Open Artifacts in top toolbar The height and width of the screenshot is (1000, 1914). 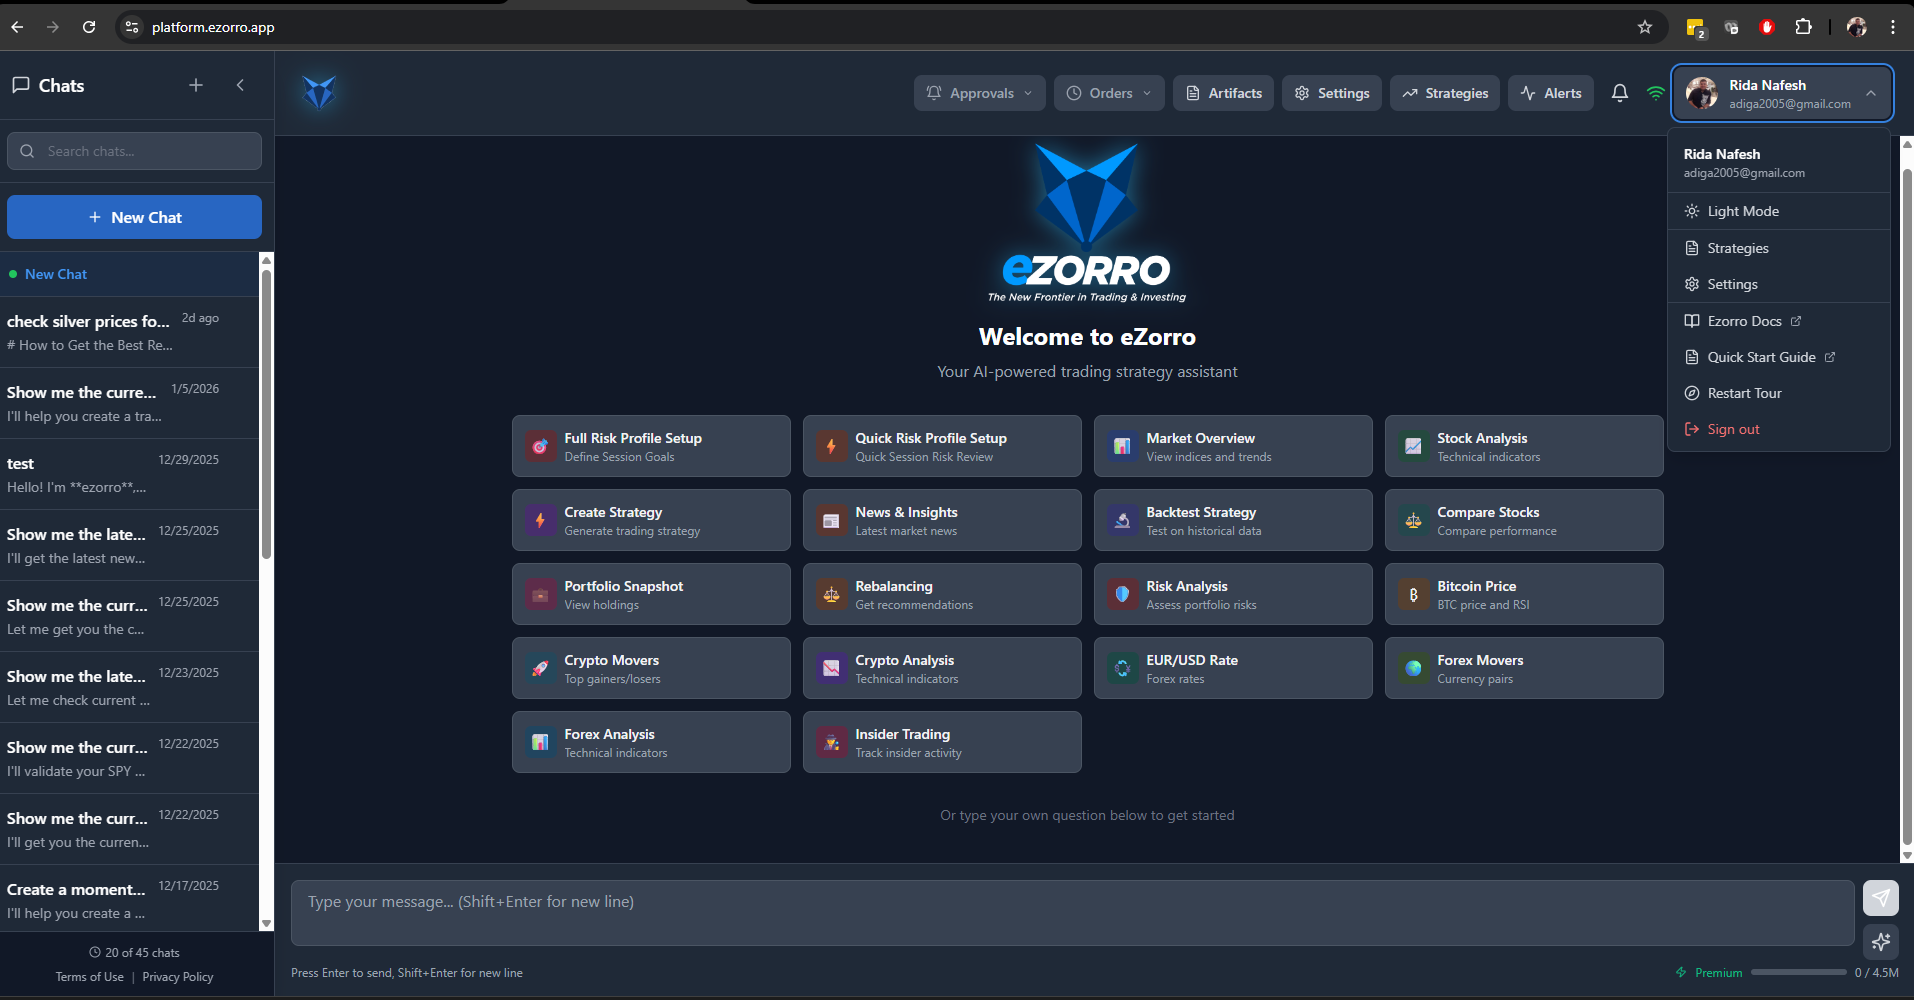point(1223,93)
